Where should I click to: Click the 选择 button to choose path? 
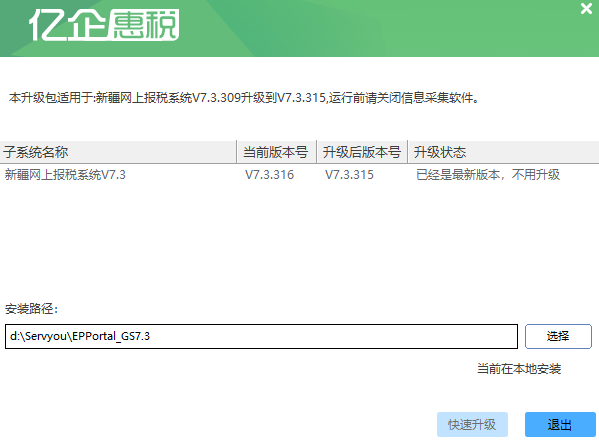click(x=558, y=336)
